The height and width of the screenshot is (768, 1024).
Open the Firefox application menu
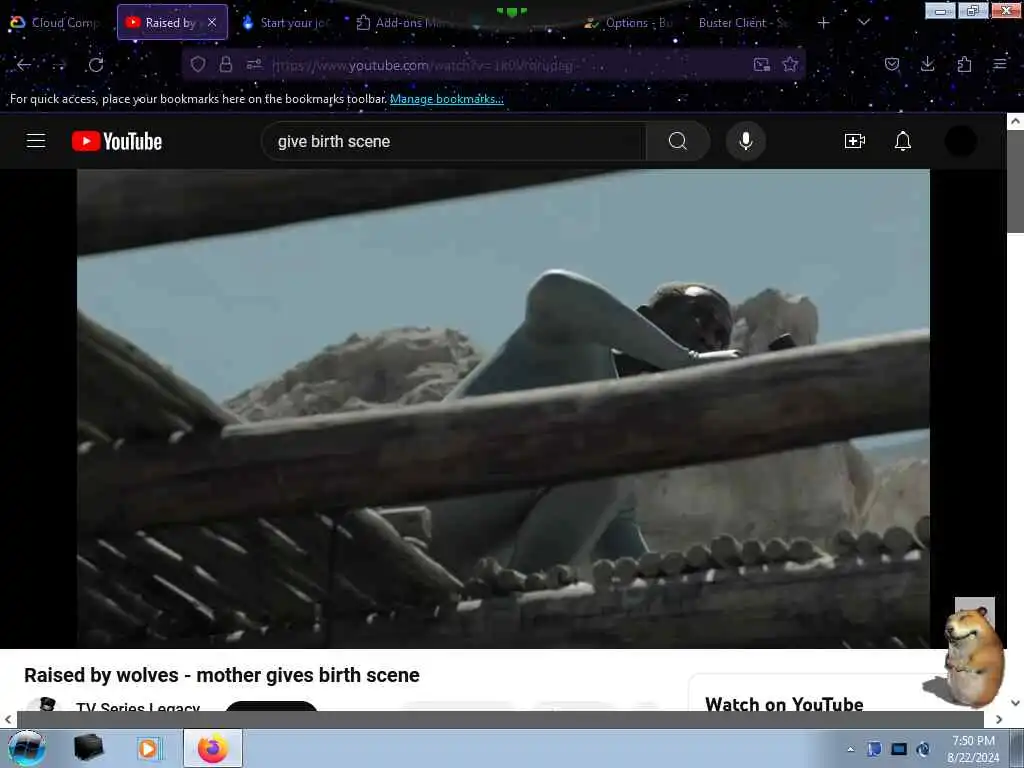tap(999, 64)
